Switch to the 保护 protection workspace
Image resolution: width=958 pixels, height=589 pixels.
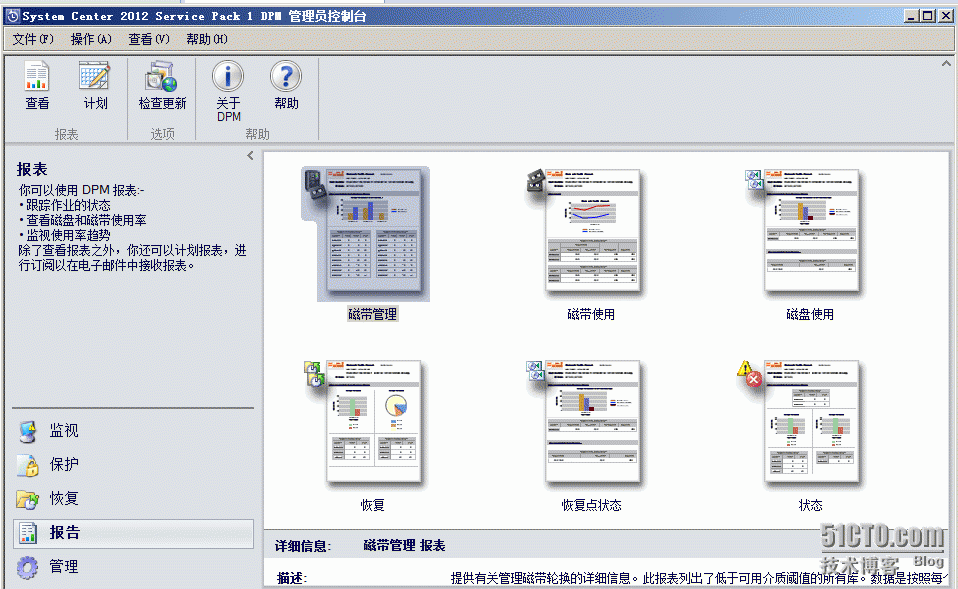pyautogui.click(x=133, y=464)
